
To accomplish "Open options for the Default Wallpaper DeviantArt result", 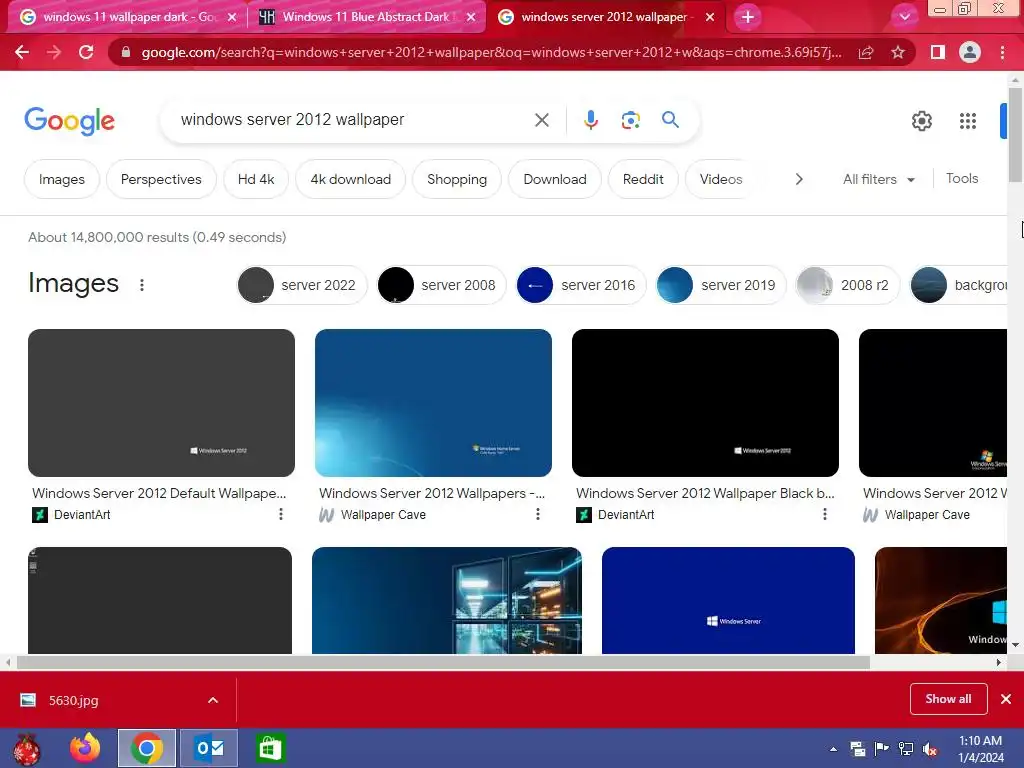I will 281,515.
